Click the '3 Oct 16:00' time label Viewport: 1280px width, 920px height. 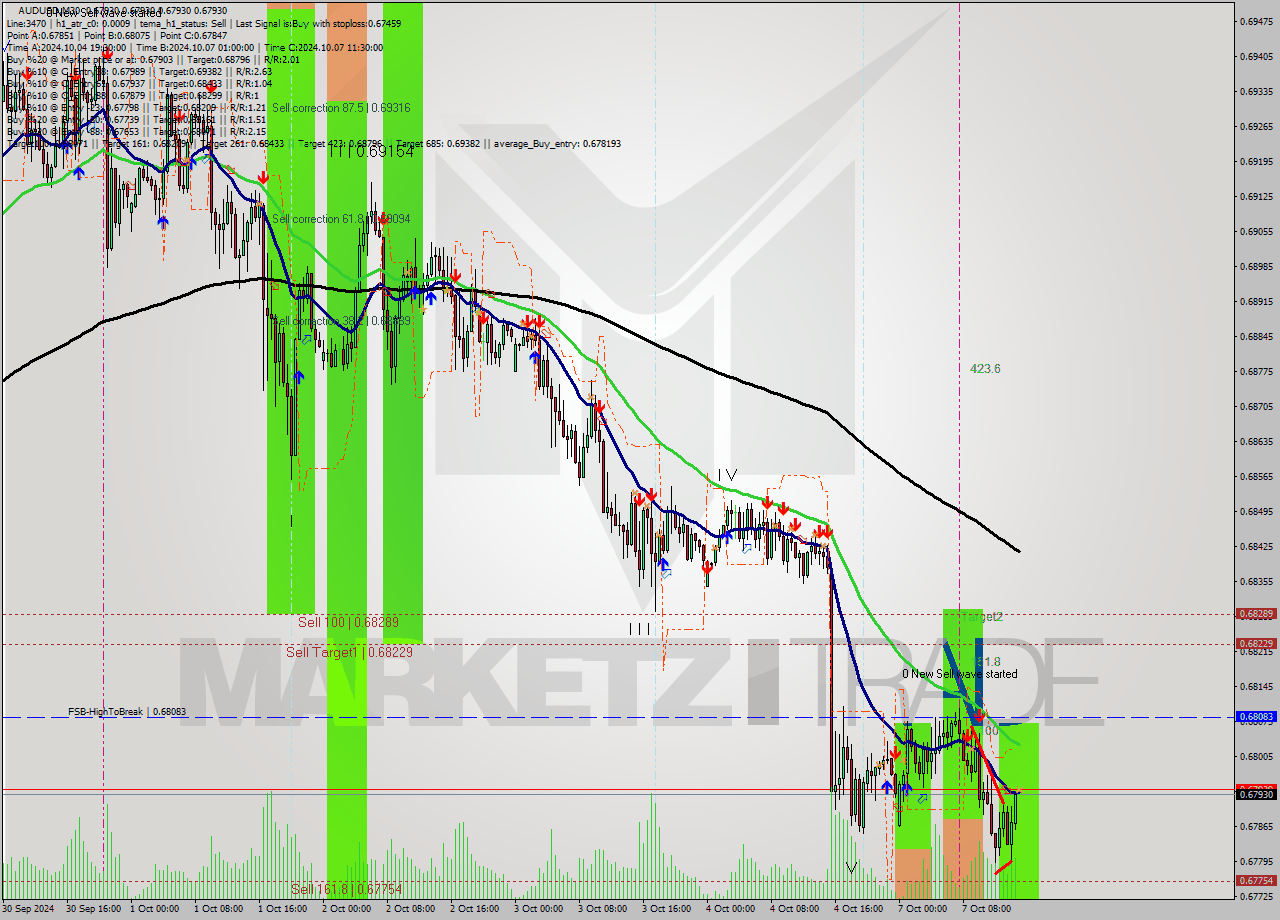click(666, 909)
